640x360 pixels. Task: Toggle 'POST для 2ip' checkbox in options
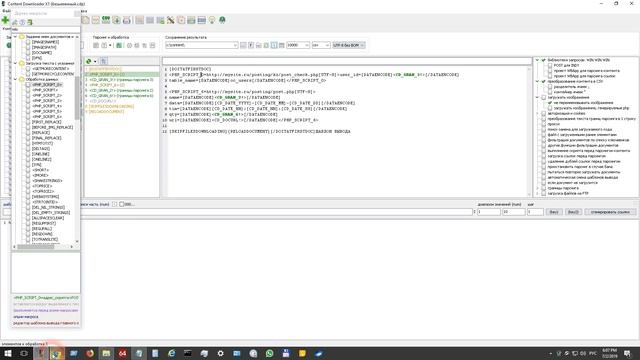pos(550,65)
